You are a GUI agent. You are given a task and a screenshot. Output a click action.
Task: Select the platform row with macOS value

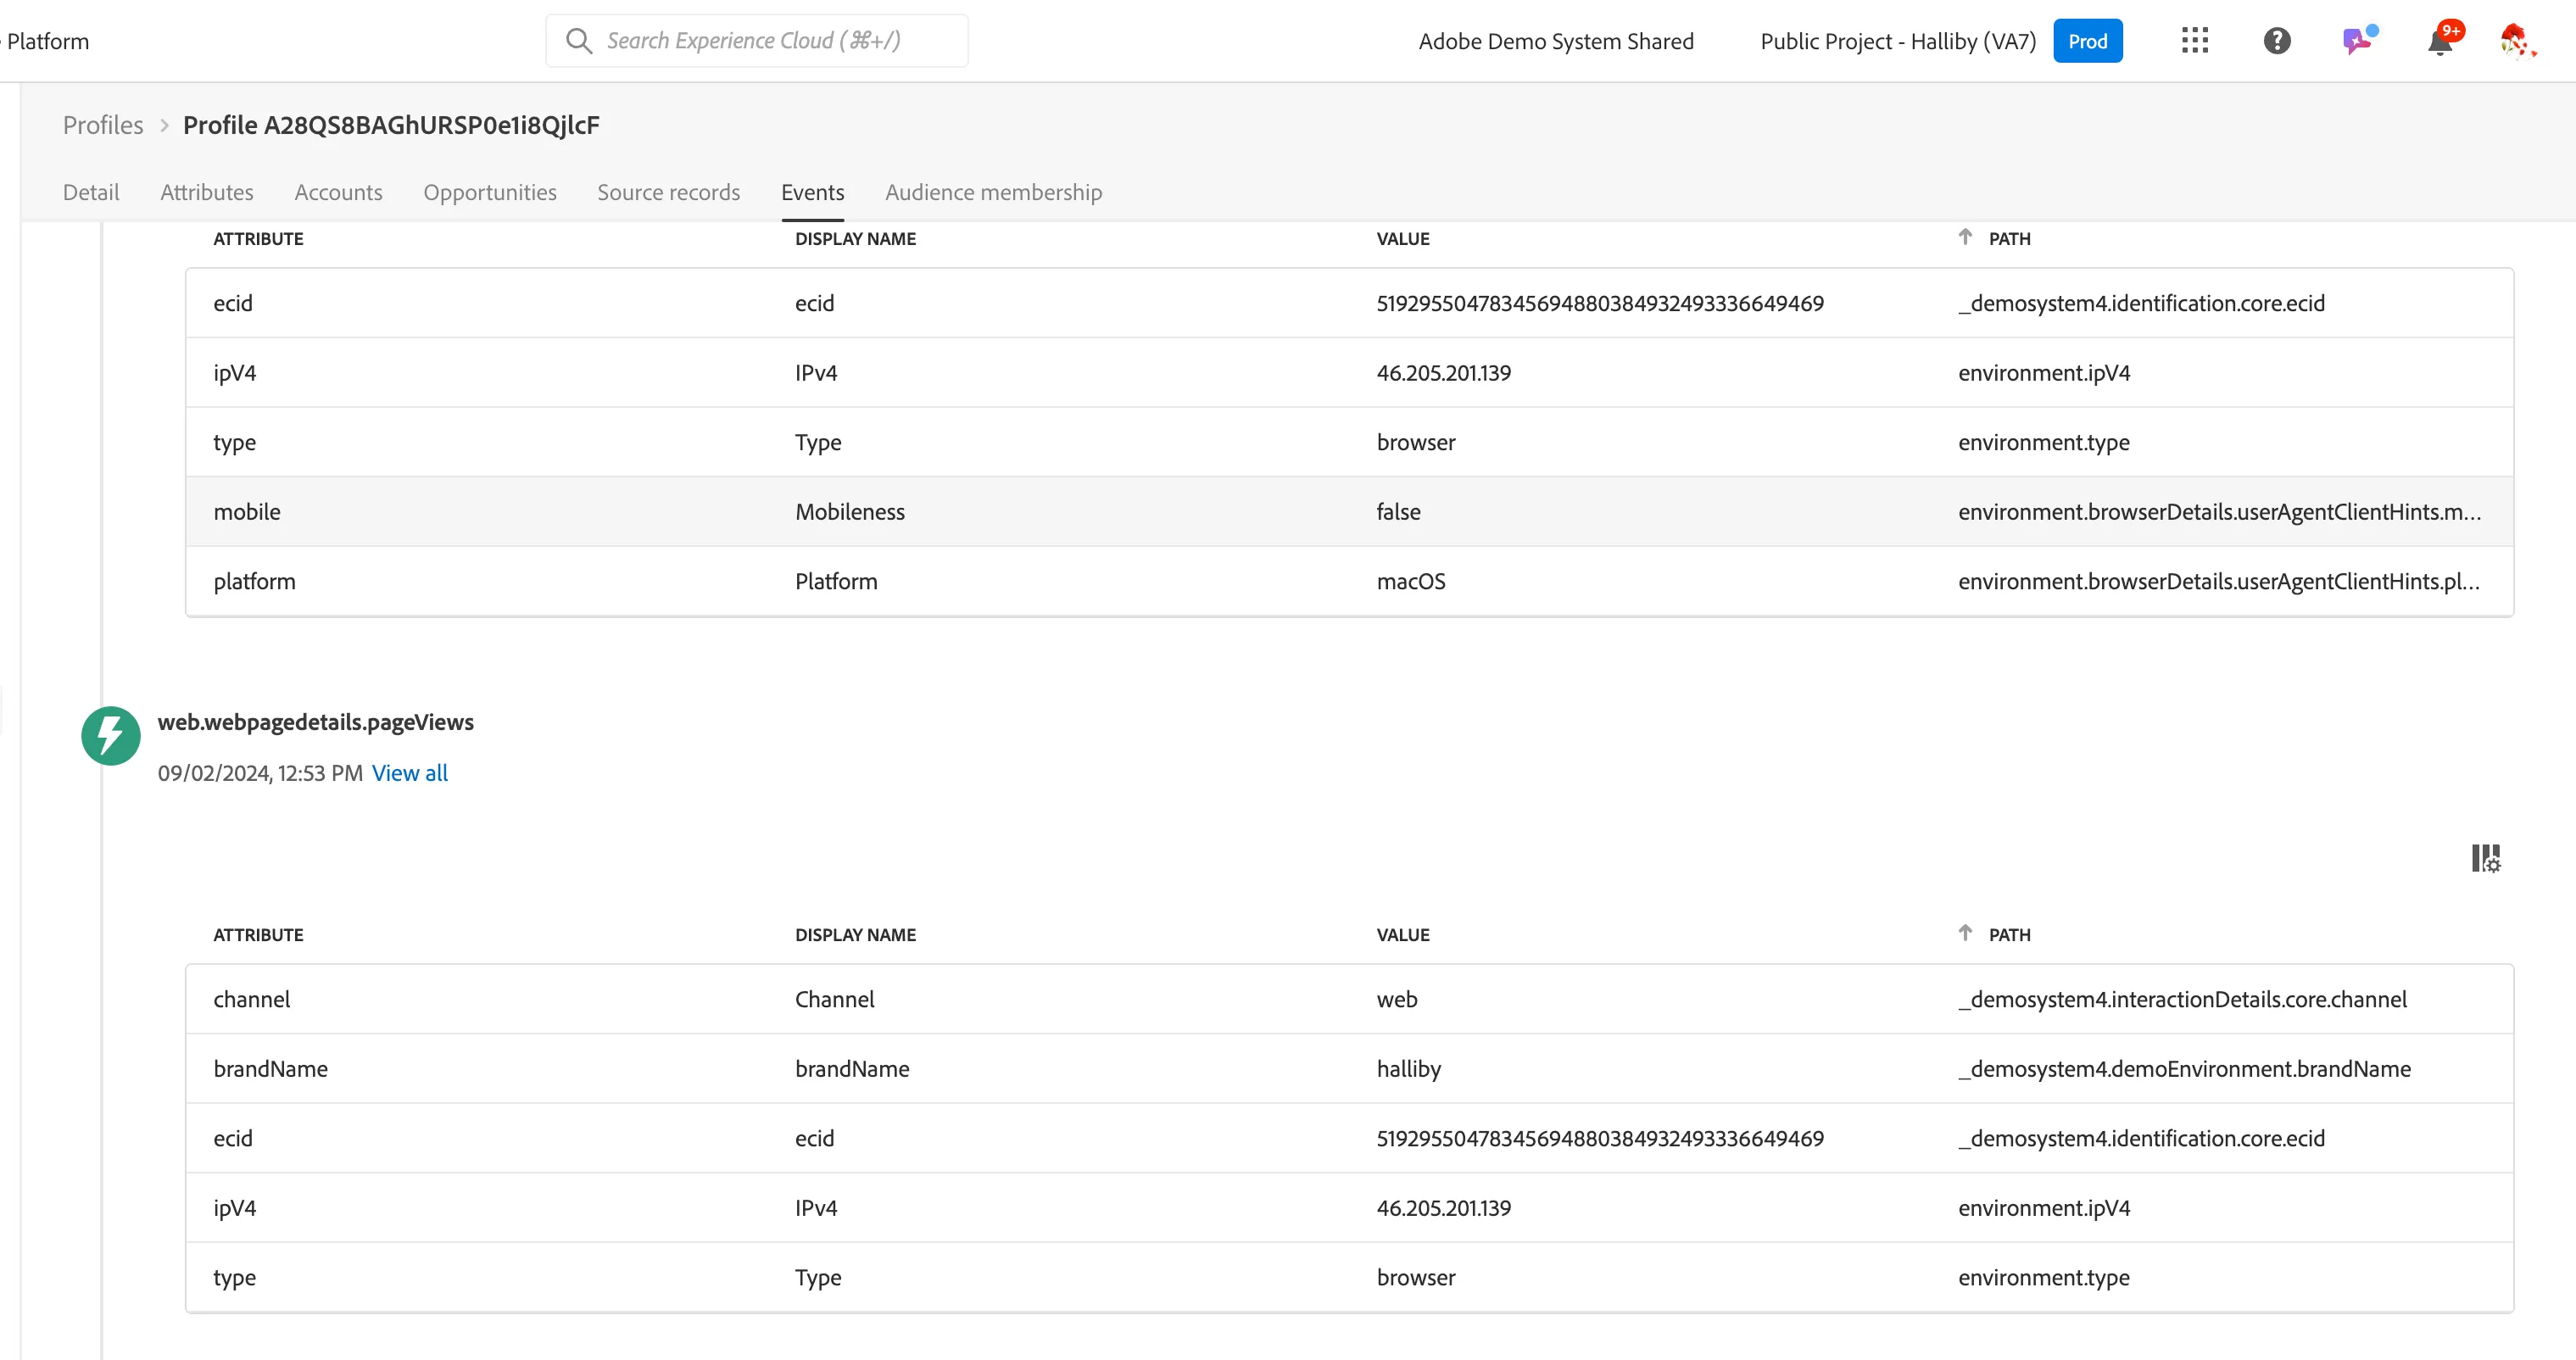1349,581
